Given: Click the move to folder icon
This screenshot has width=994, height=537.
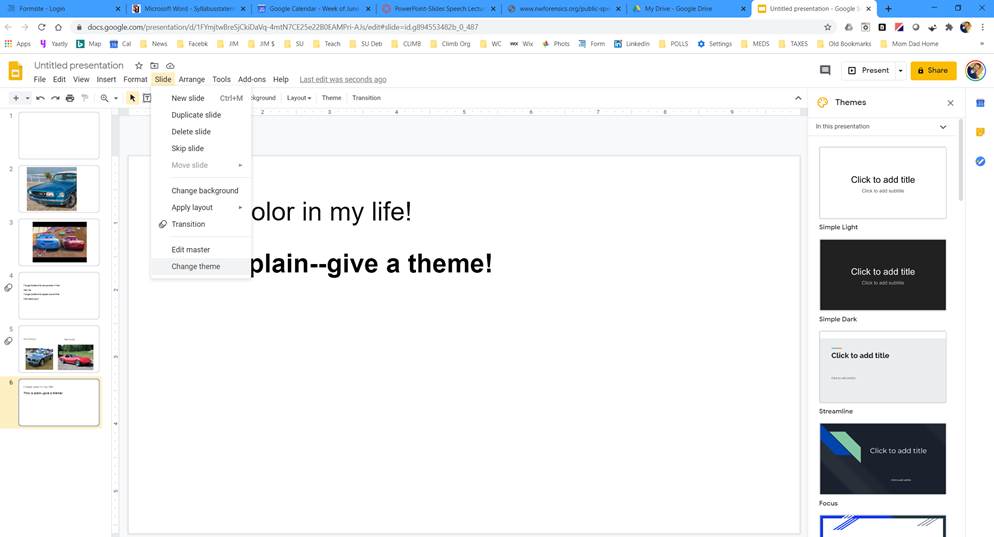Looking at the screenshot, I should pyautogui.click(x=155, y=66).
